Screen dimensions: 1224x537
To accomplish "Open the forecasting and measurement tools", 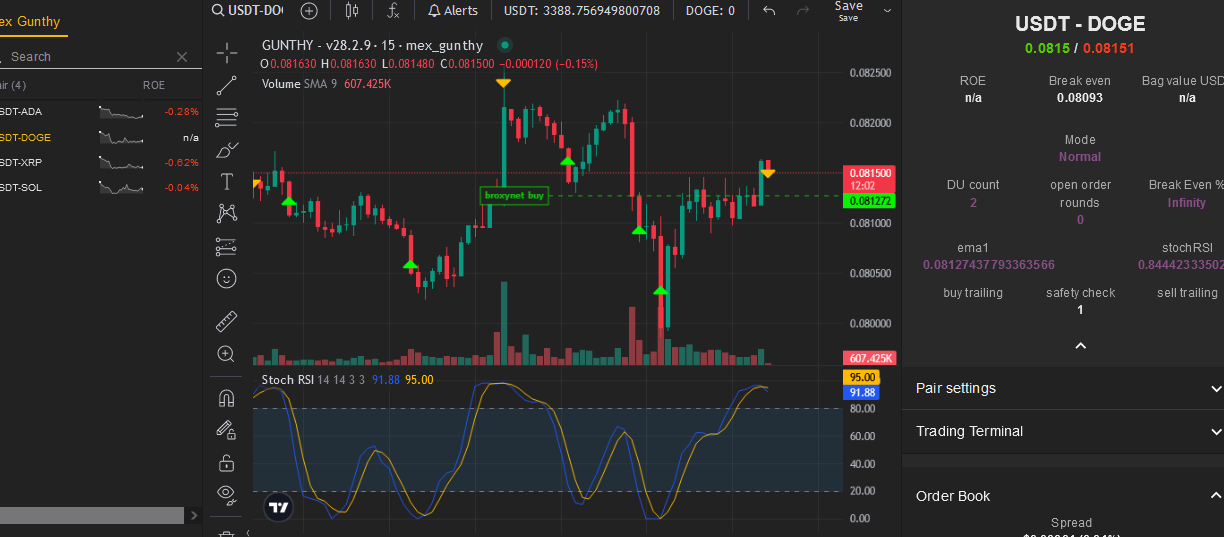I will [x=227, y=246].
